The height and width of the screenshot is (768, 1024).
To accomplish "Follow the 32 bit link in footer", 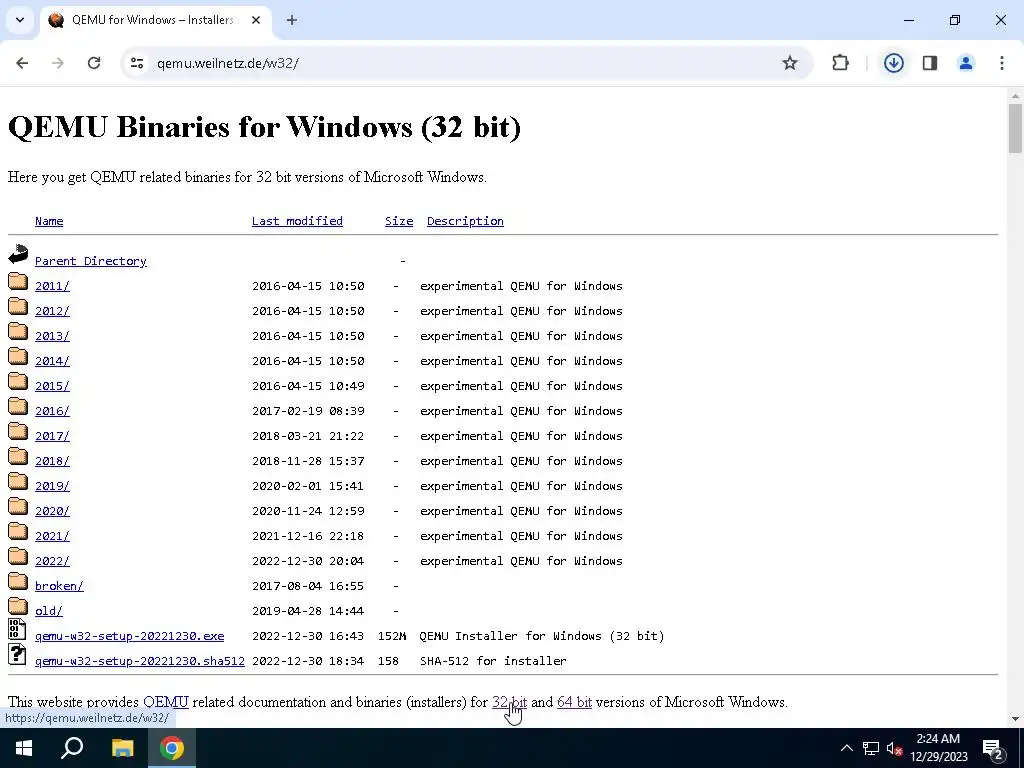I will (509, 702).
